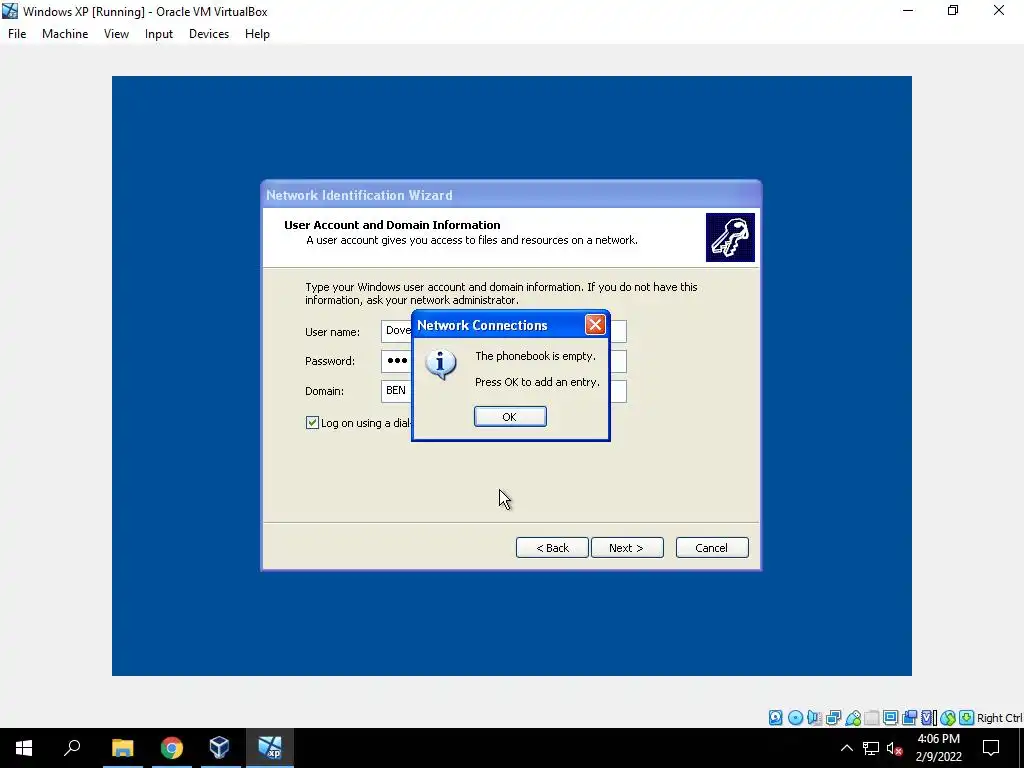Restore down the VirtualBox window
Image resolution: width=1024 pixels, height=768 pixels.
(x=953, y=11)
